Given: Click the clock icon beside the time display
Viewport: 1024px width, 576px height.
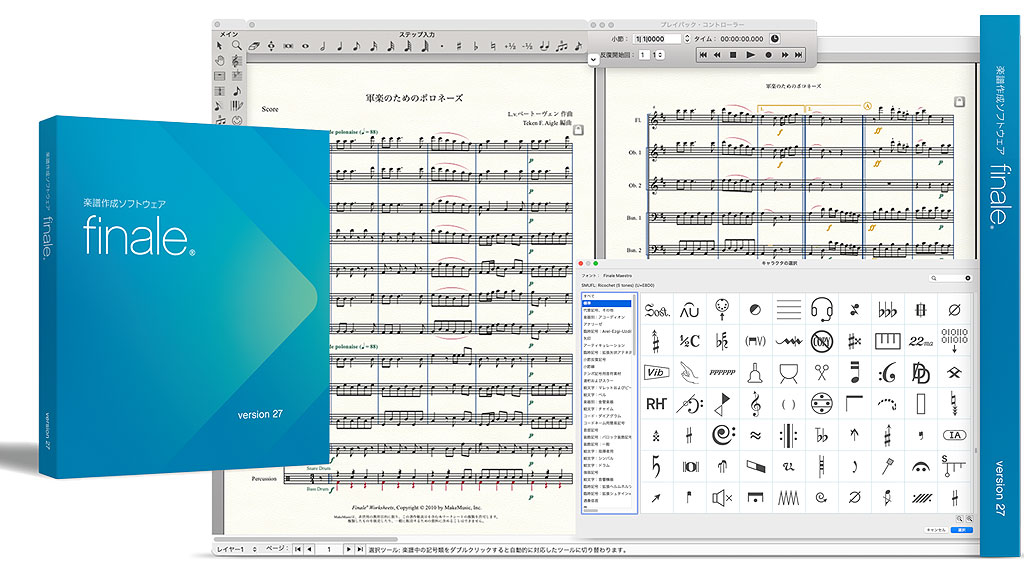Looking at the screenshot, I should click(x=775, y=39).
